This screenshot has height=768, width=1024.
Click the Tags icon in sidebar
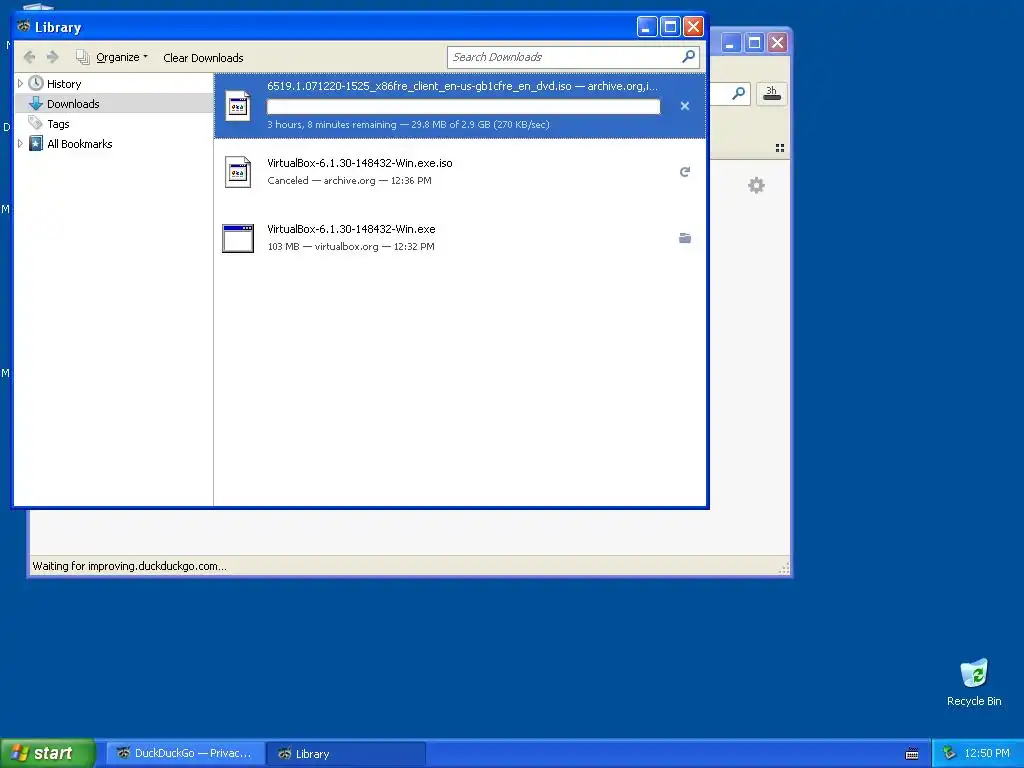pos(35,123)
